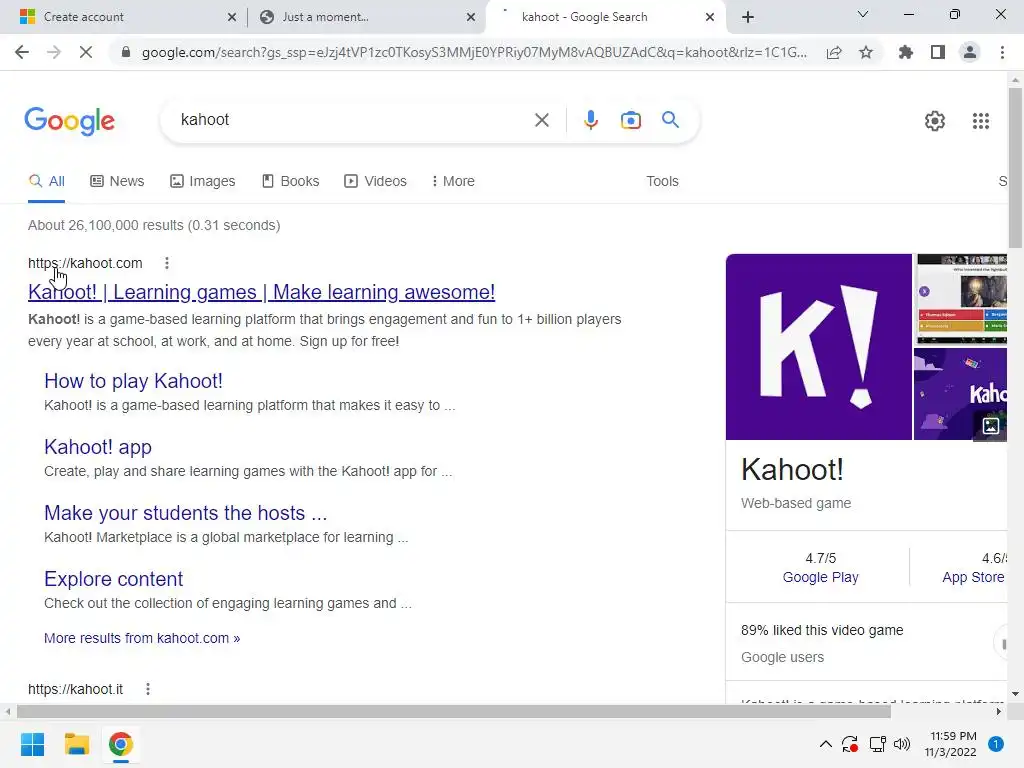Click the share page icon in address bar
This screenshot has height=768, width=1024.
coord(834,52)
